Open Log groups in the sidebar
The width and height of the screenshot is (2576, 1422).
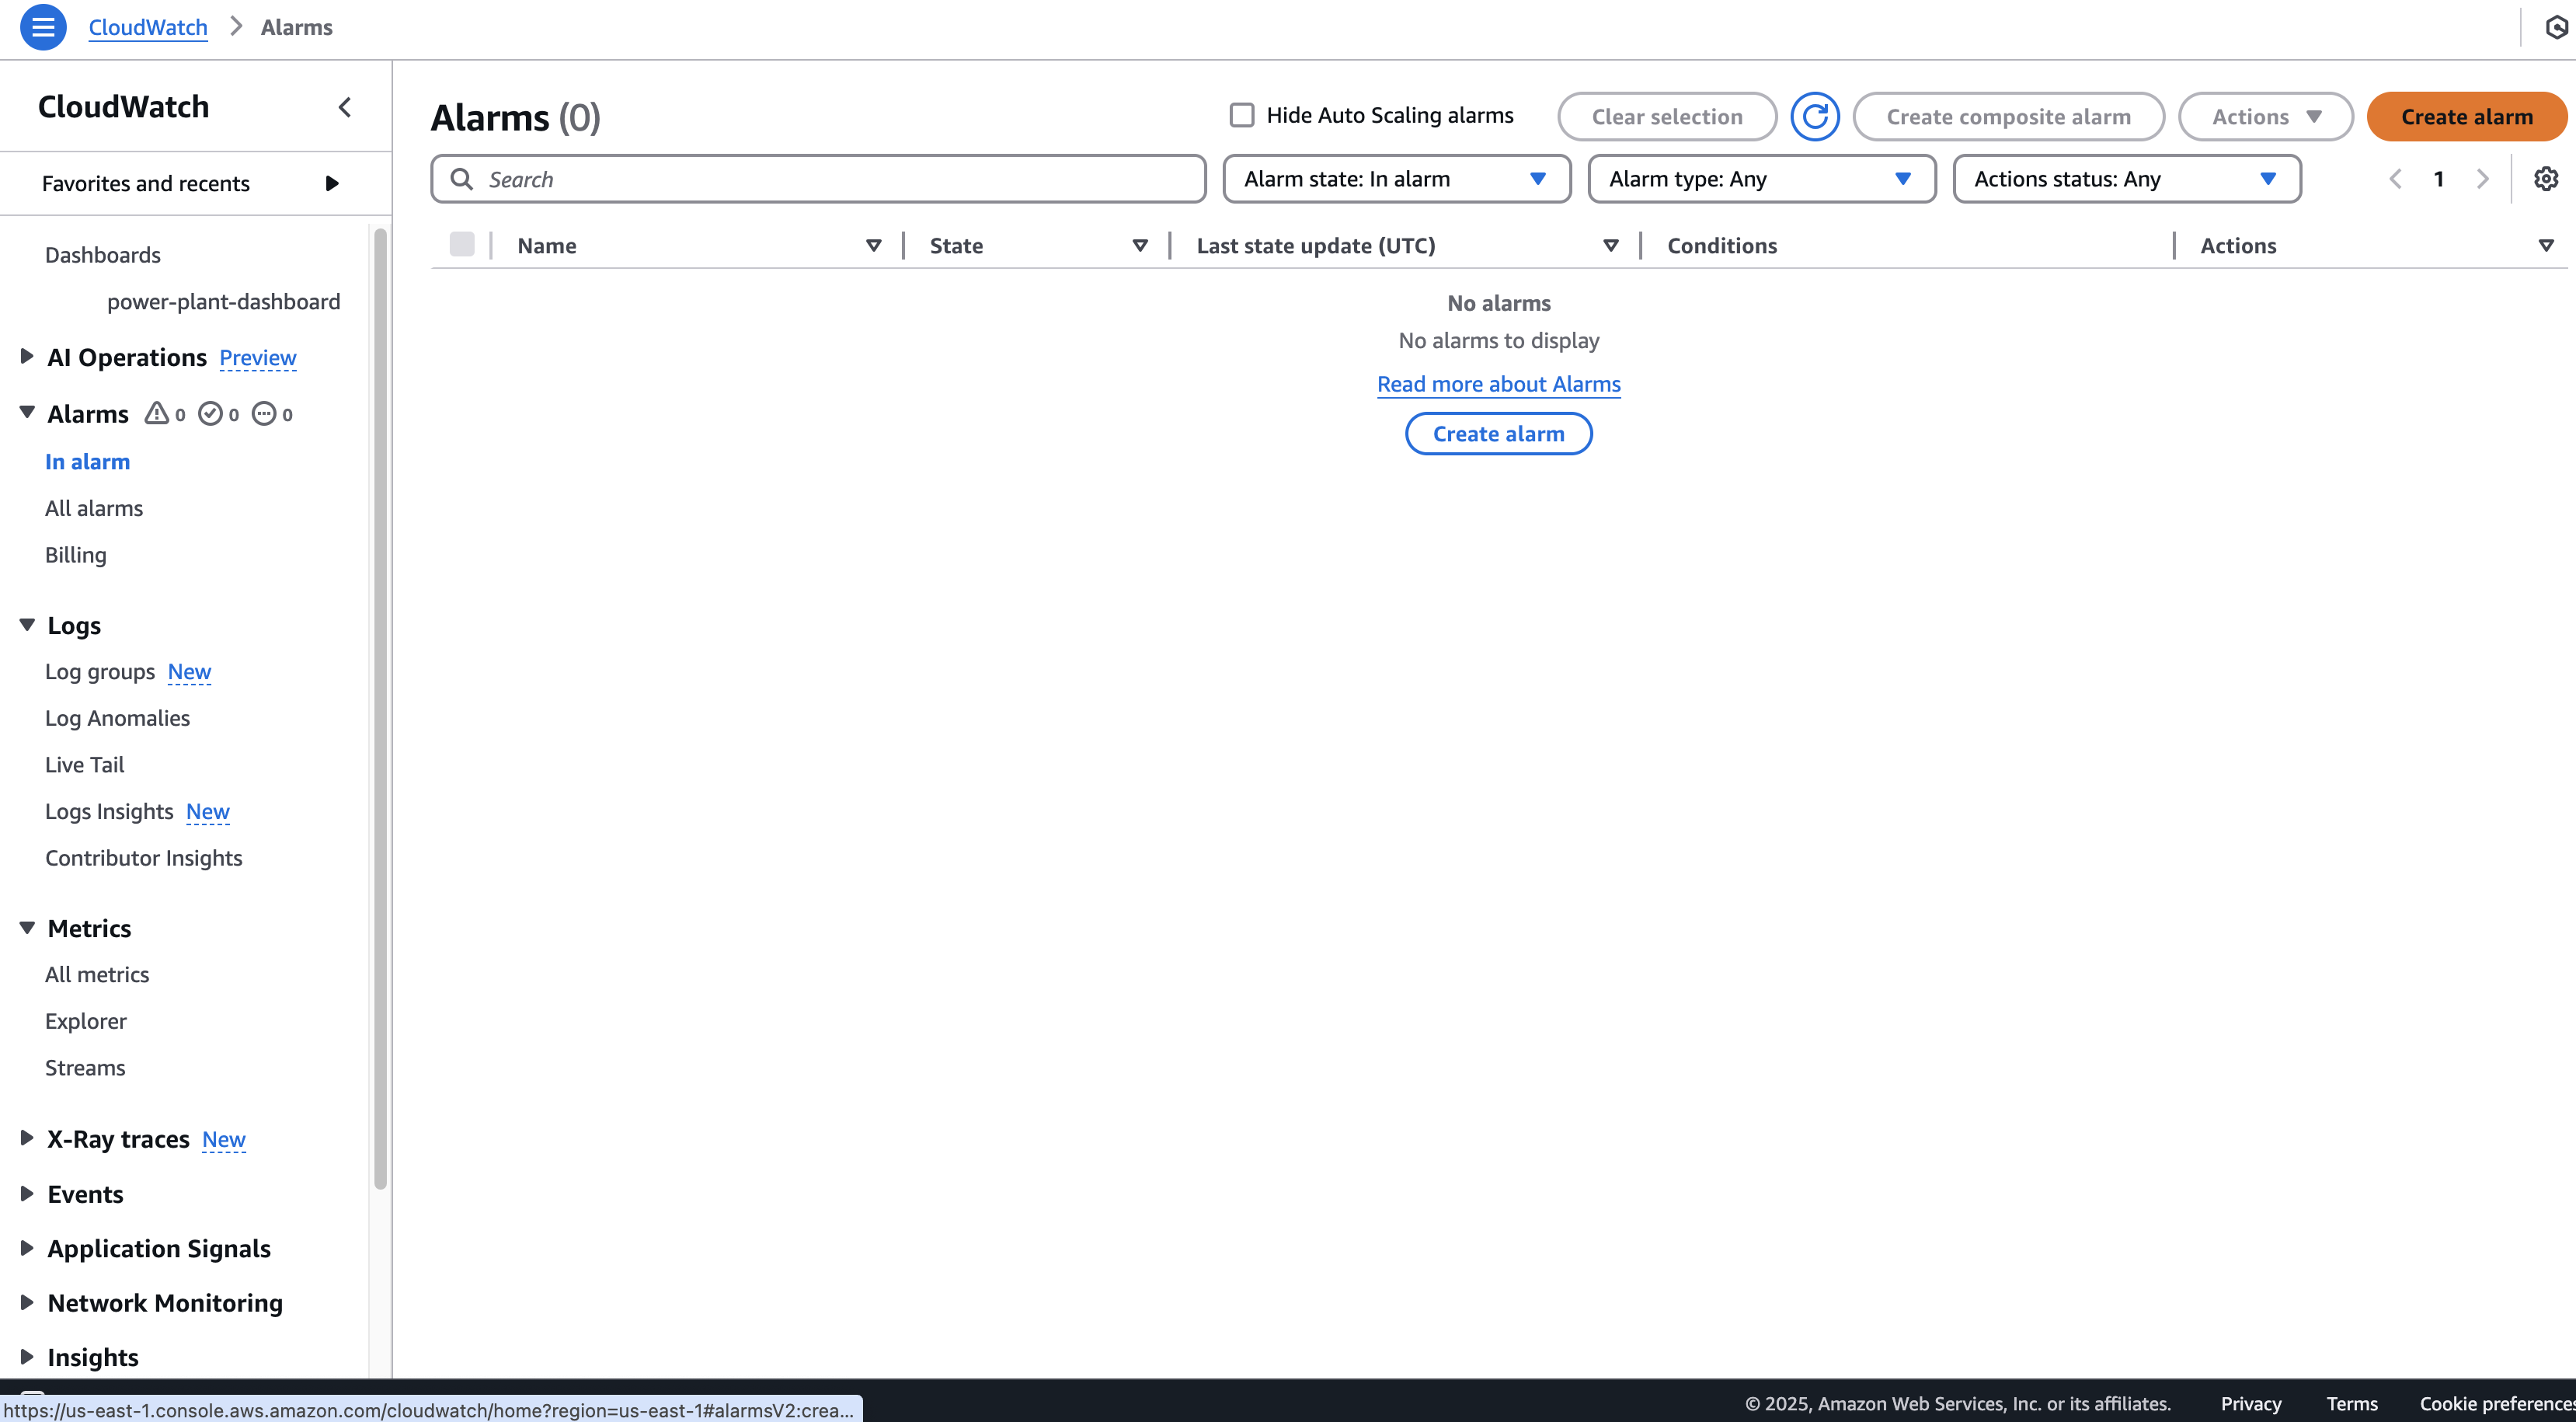coord(100,672)
